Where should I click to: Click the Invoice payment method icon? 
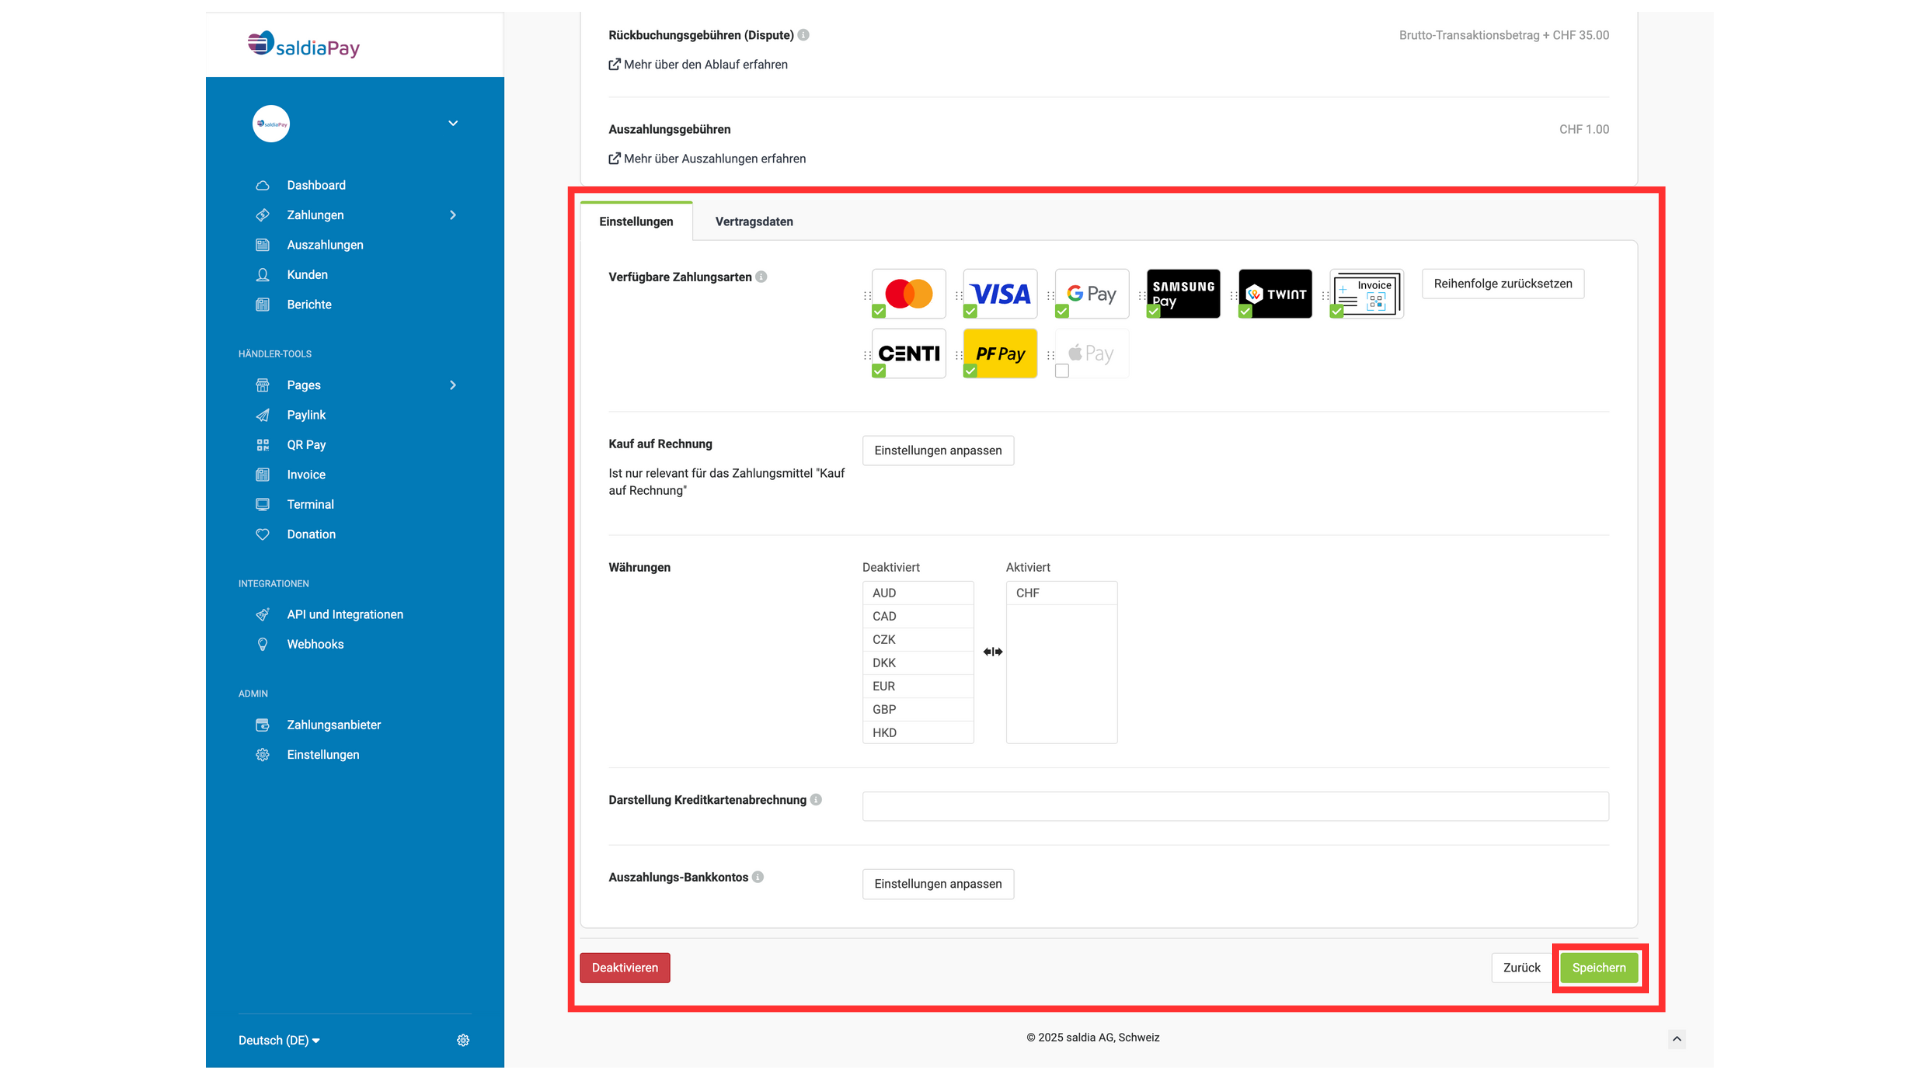pos(1367,294)
